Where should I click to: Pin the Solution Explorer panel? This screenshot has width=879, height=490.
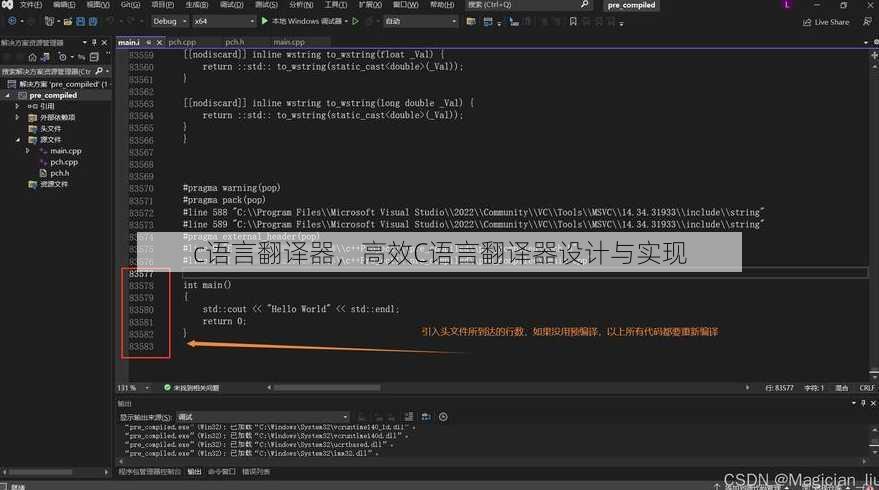94,43
